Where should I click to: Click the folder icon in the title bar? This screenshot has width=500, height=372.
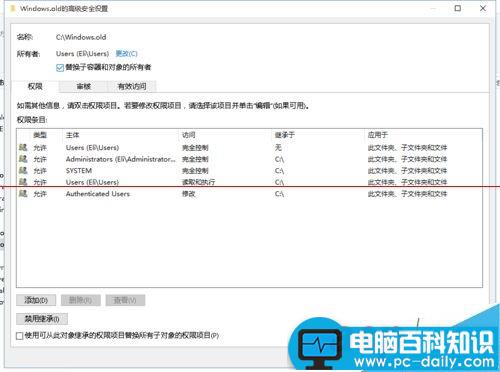click(13, 9)
